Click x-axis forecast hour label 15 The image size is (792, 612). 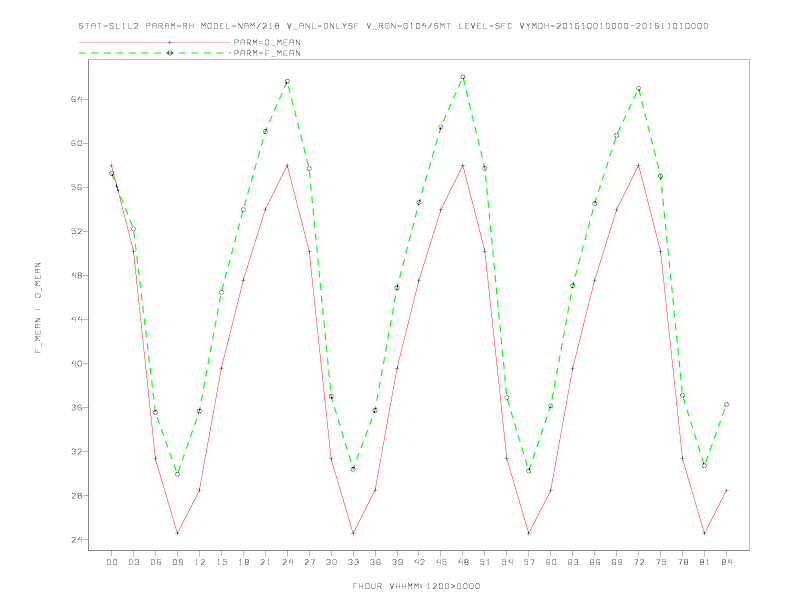coord(221,562)
